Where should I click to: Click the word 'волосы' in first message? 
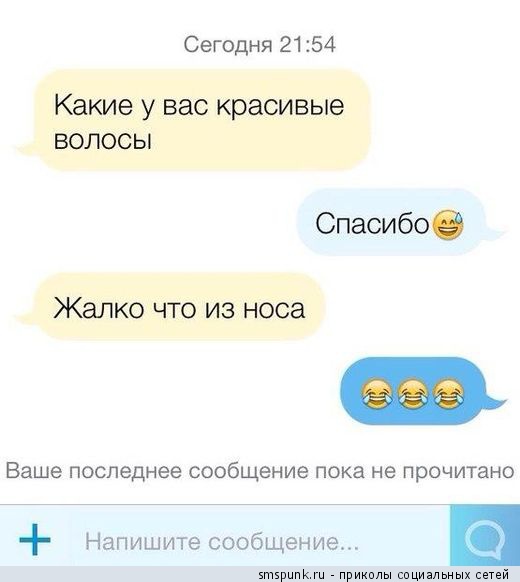(103, 140)
